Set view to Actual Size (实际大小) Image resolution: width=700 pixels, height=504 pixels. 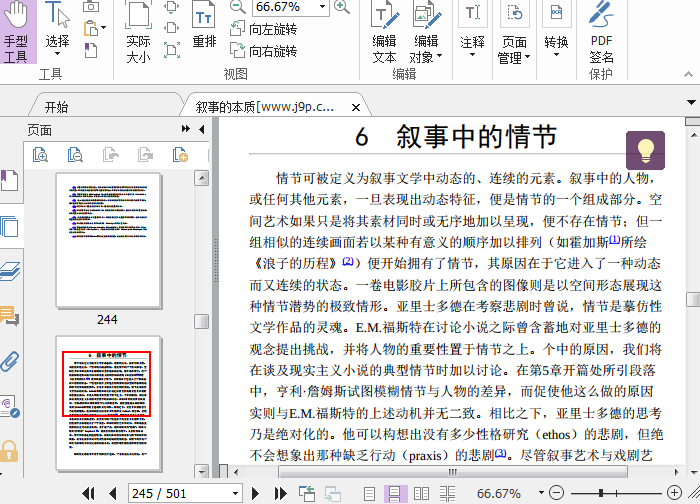[x=138, y=32]
